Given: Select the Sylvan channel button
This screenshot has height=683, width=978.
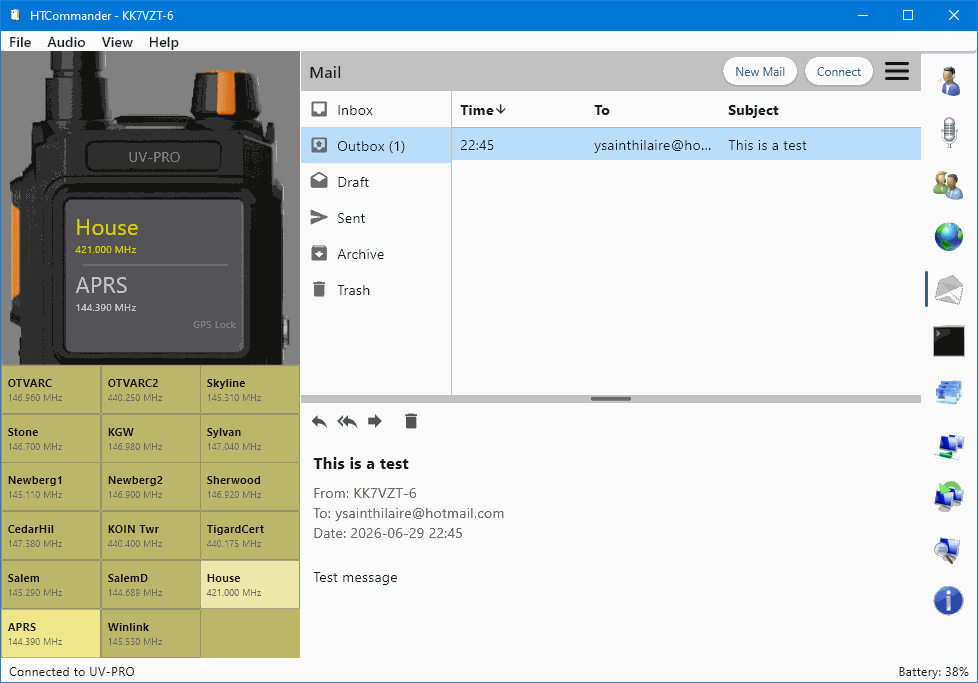Looking at the screenshot, I should [x=250, y=438].
